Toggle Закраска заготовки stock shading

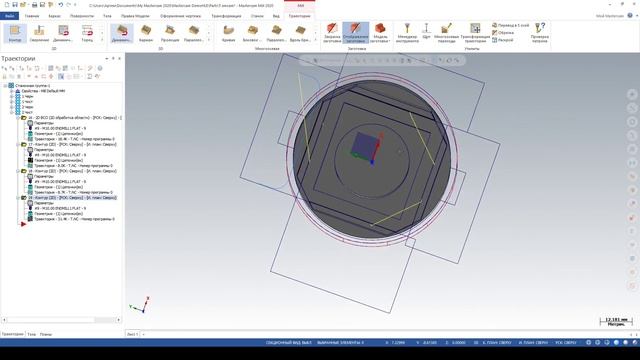click(332, 33)
